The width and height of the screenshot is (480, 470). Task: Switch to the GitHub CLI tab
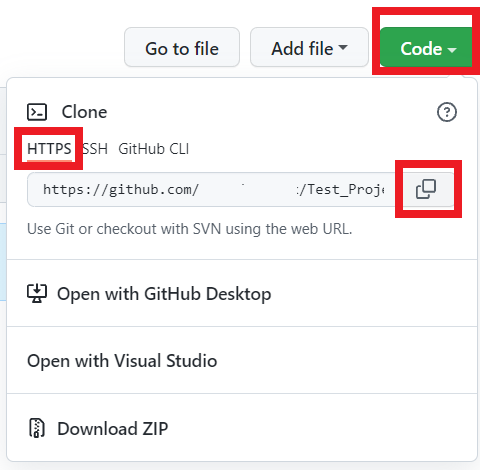click(154, 149)
